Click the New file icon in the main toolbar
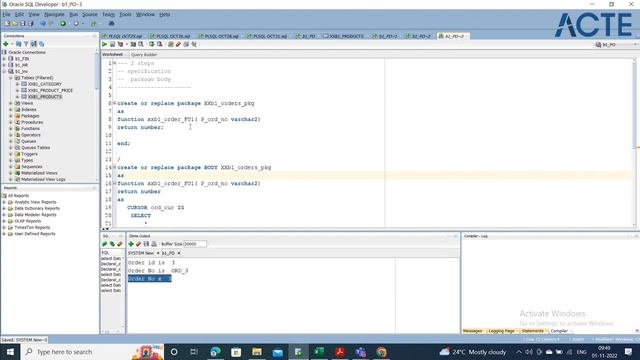640x360 pixels. coord(7,24)
